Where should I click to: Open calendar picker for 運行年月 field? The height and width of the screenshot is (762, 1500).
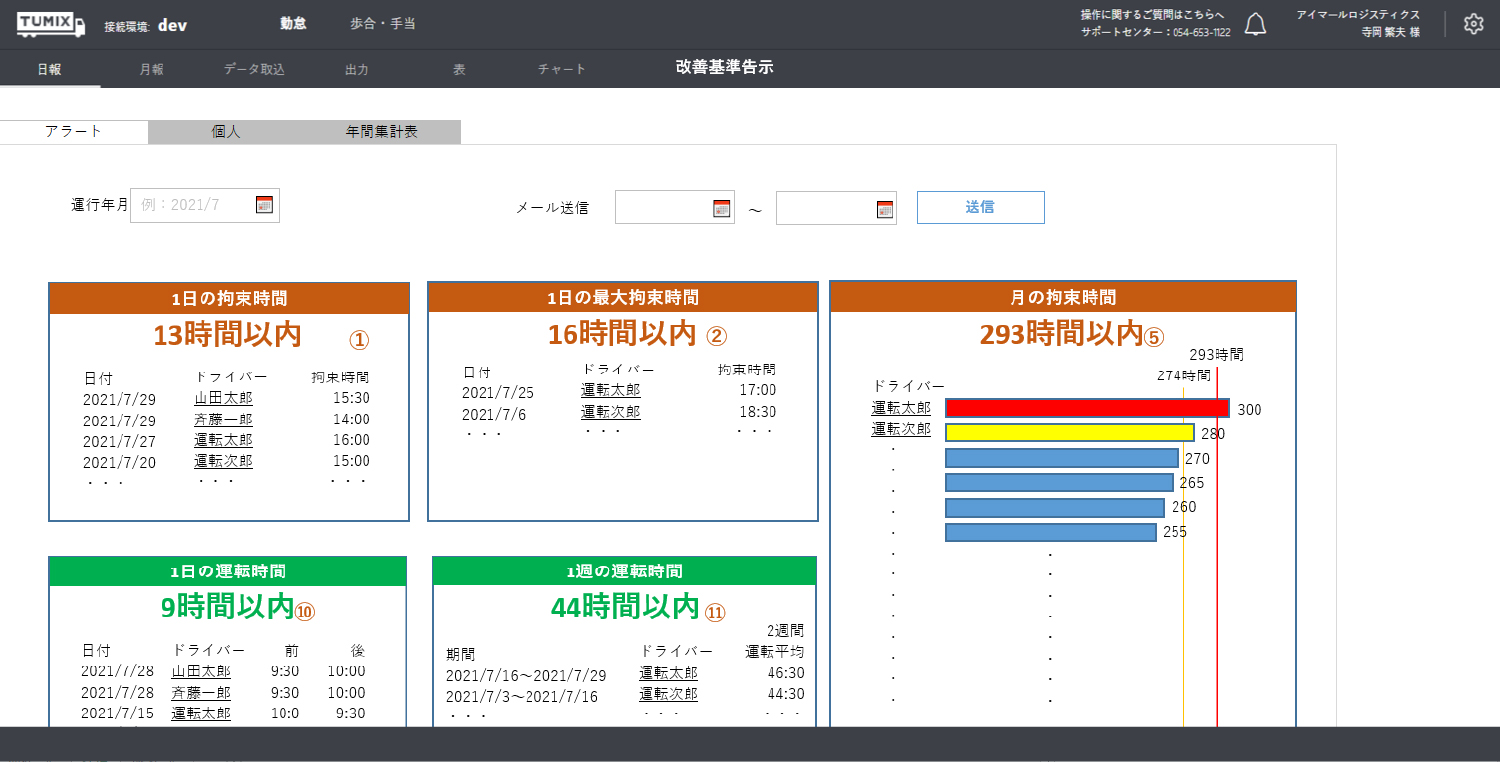click(264, 205)
